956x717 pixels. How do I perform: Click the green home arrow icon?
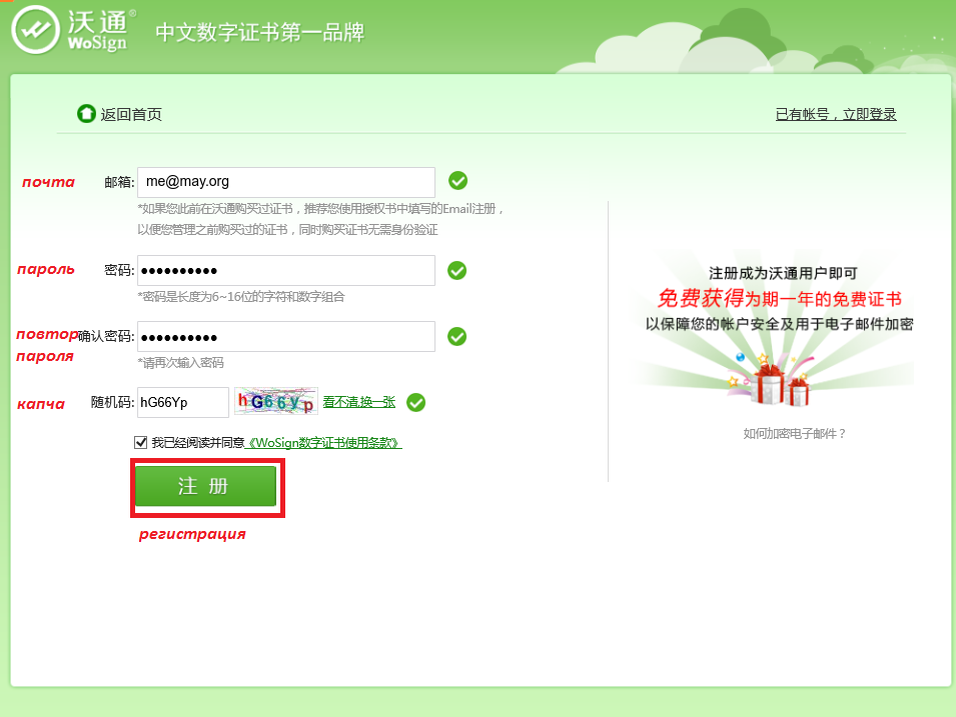click(x=86, y=113)
